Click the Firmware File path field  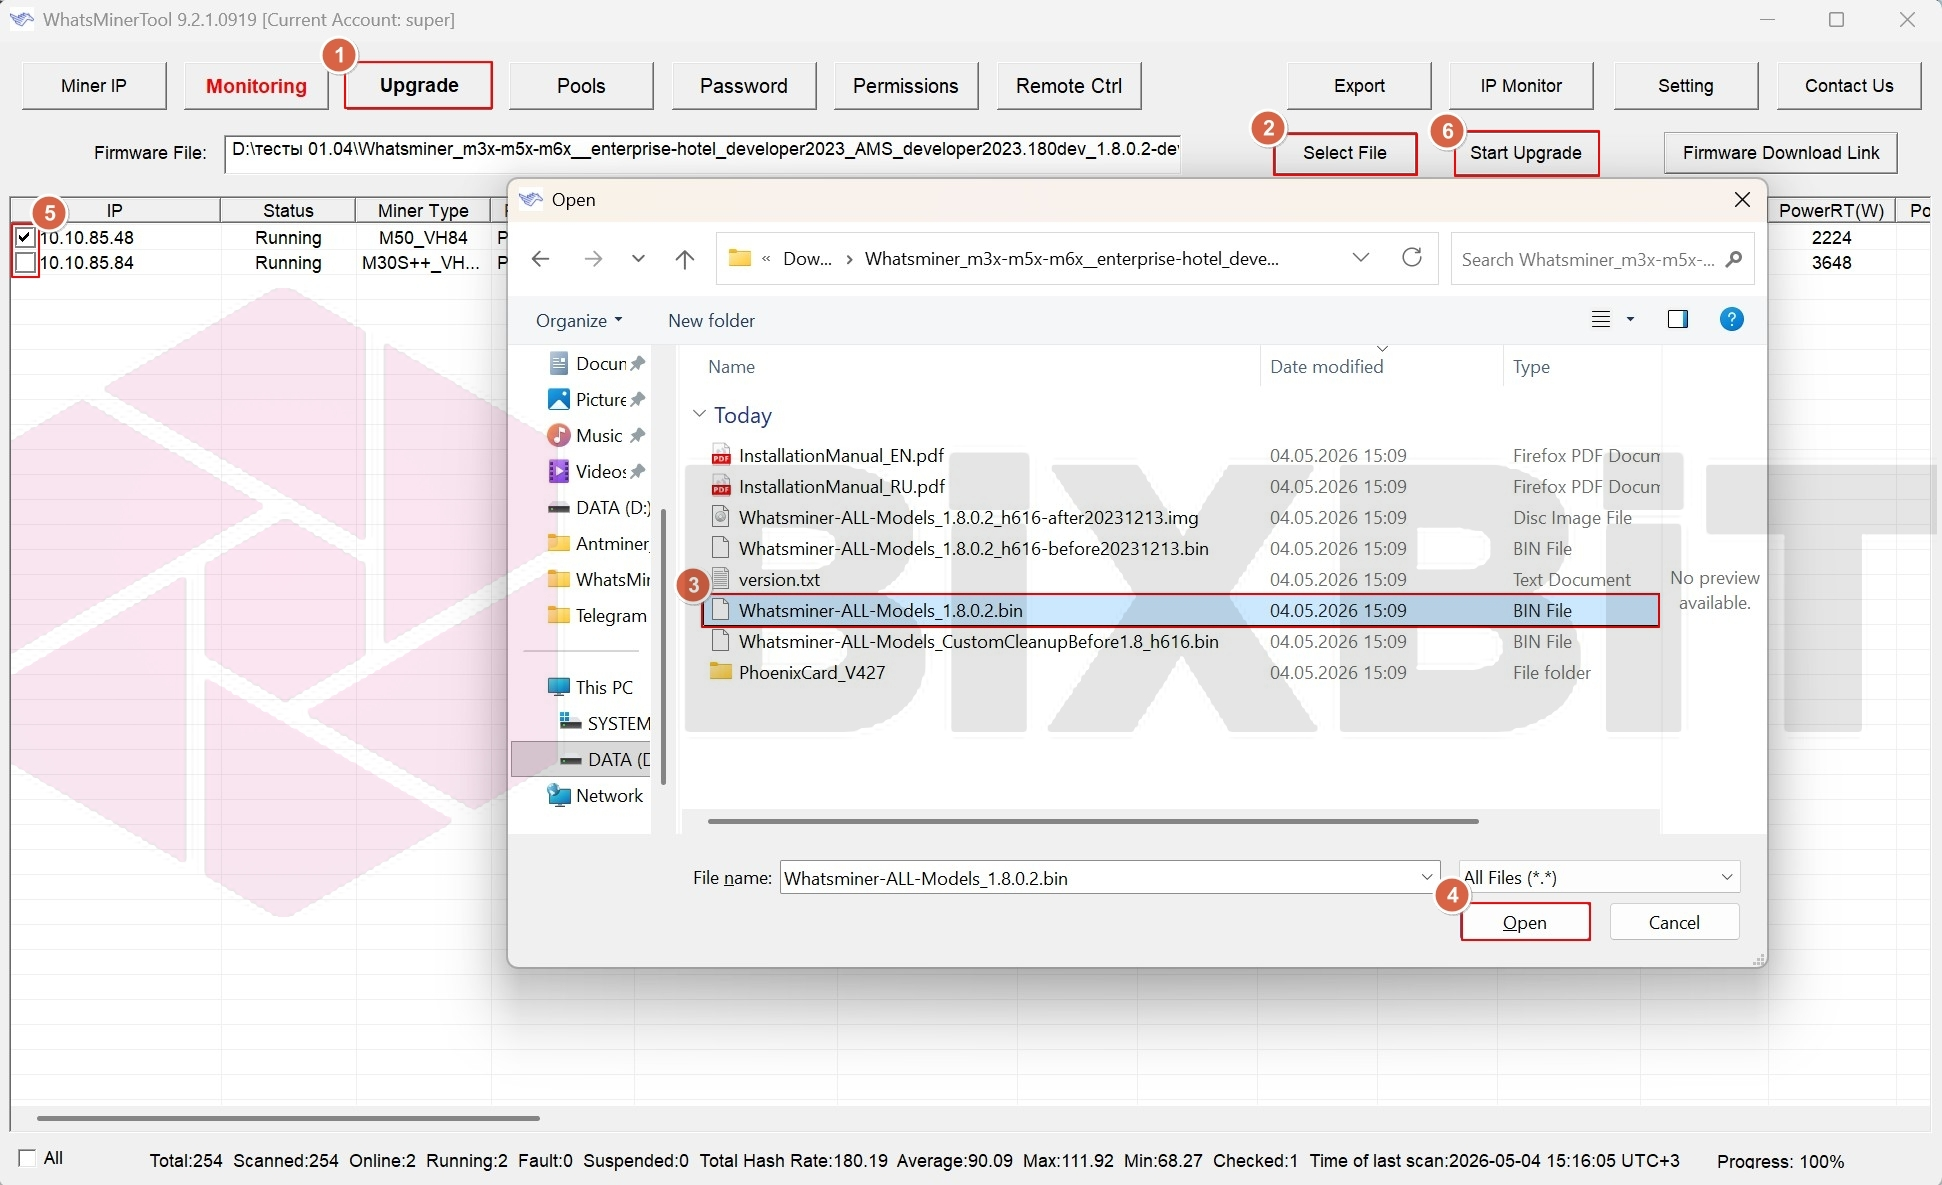[702, 153]
